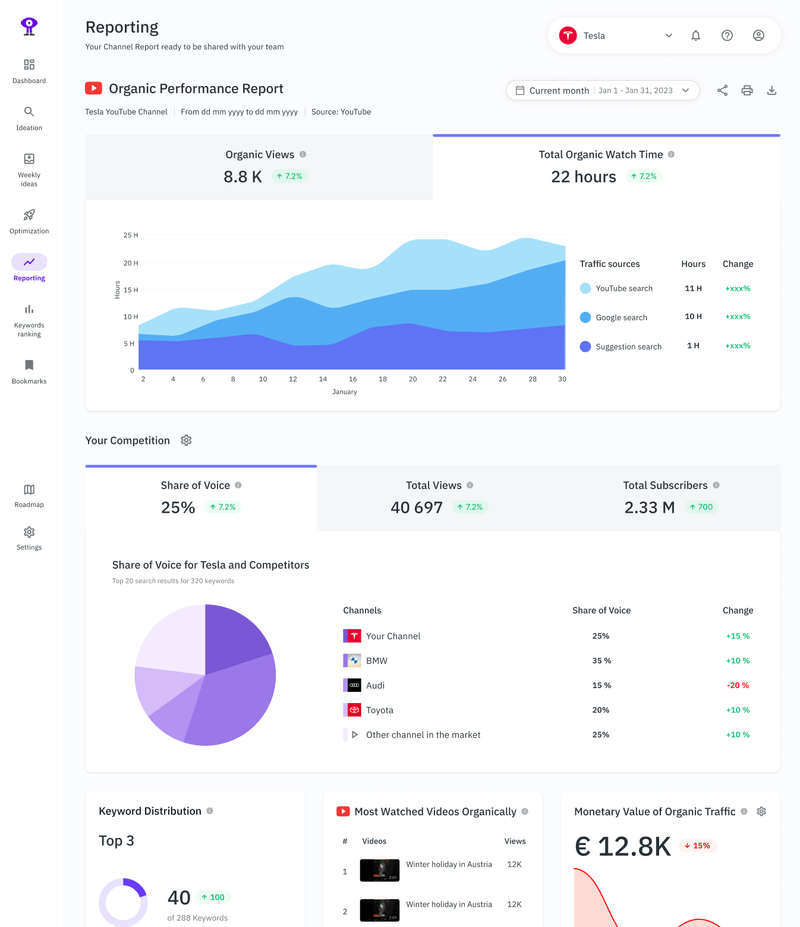800x927 pixels.
Task: Download the report with download icon
Action: [x=772, y=90]
